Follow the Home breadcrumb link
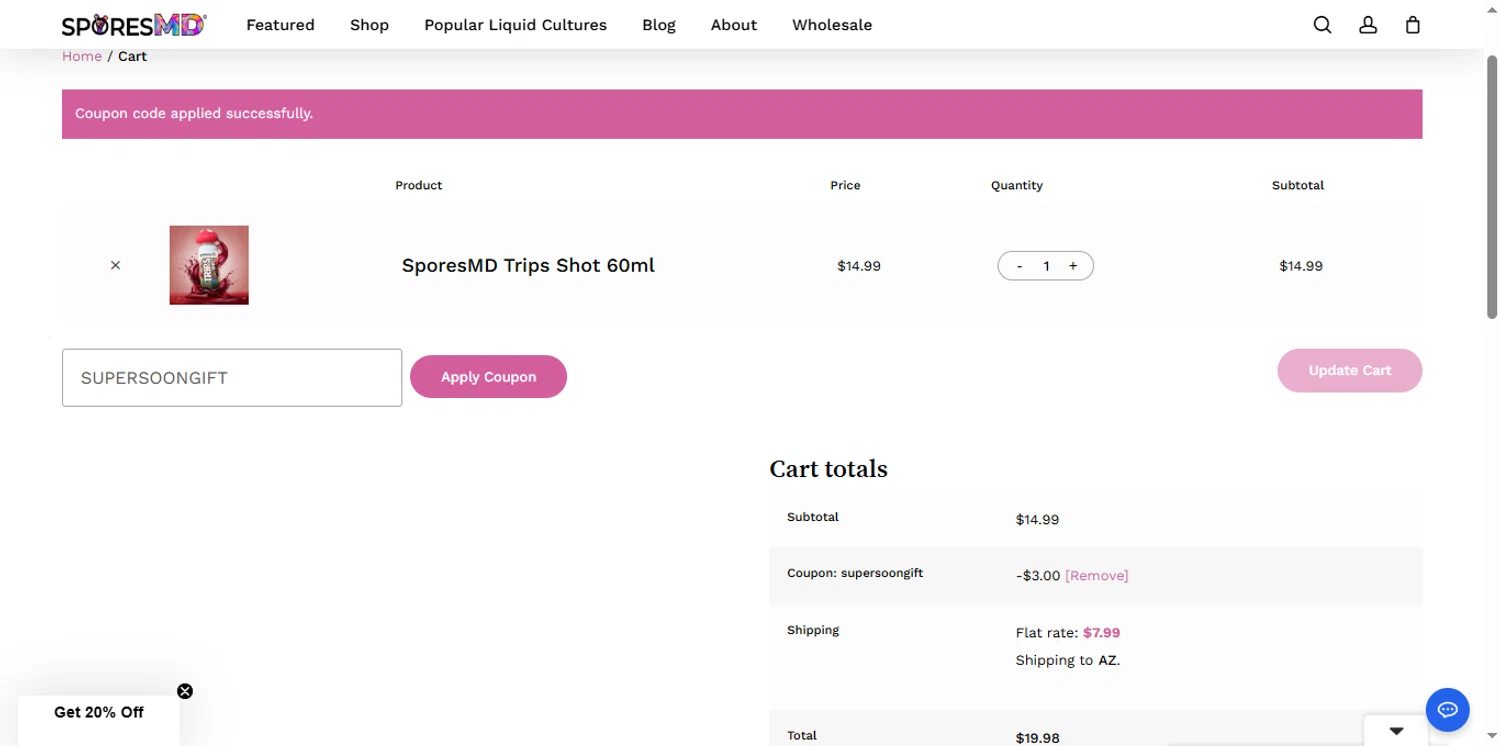Viewport: 1500px width, 746px height. coord(82,56)
